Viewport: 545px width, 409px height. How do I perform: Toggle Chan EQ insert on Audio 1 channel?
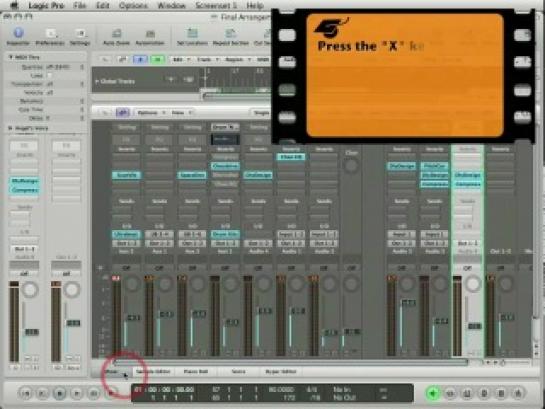pyautogui.click(x=291, y=157)
